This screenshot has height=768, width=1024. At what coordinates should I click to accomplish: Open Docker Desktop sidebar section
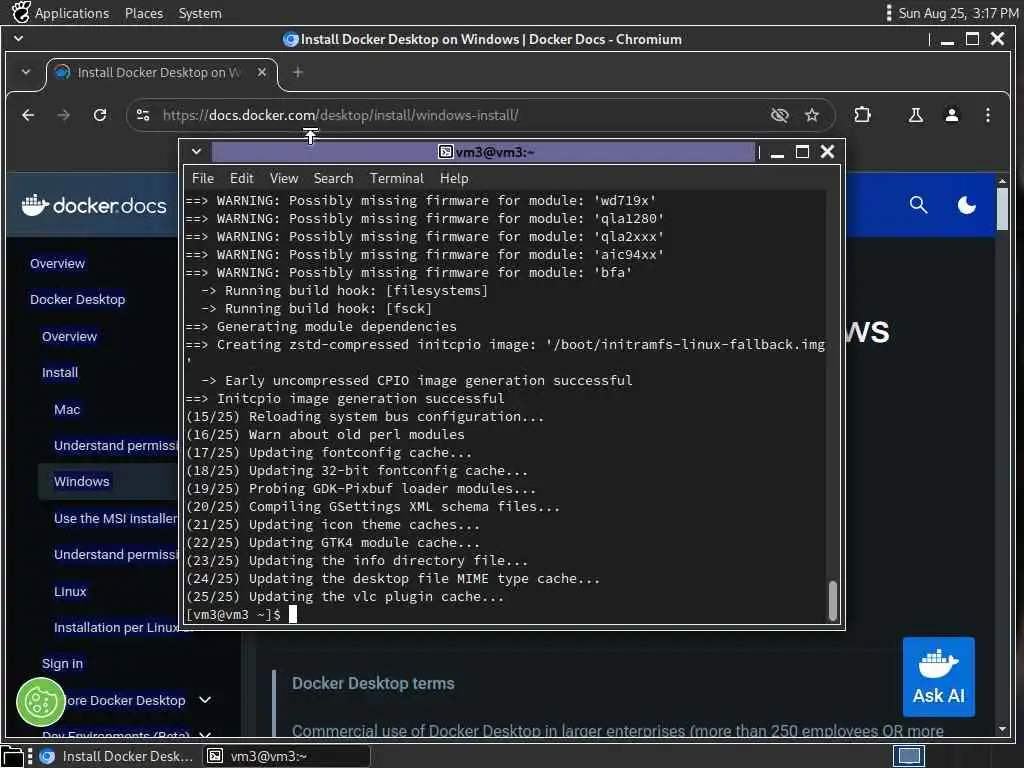click(77, 299)
